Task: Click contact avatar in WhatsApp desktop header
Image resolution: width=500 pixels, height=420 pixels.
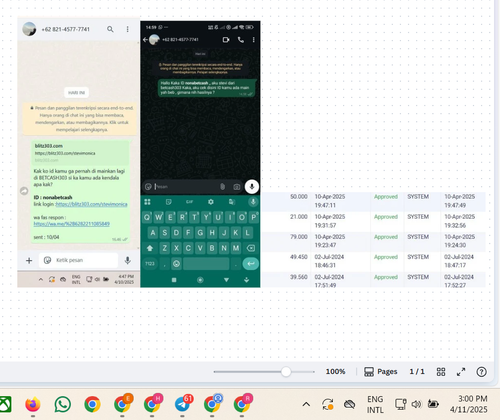Action: [x=29, y=29]
